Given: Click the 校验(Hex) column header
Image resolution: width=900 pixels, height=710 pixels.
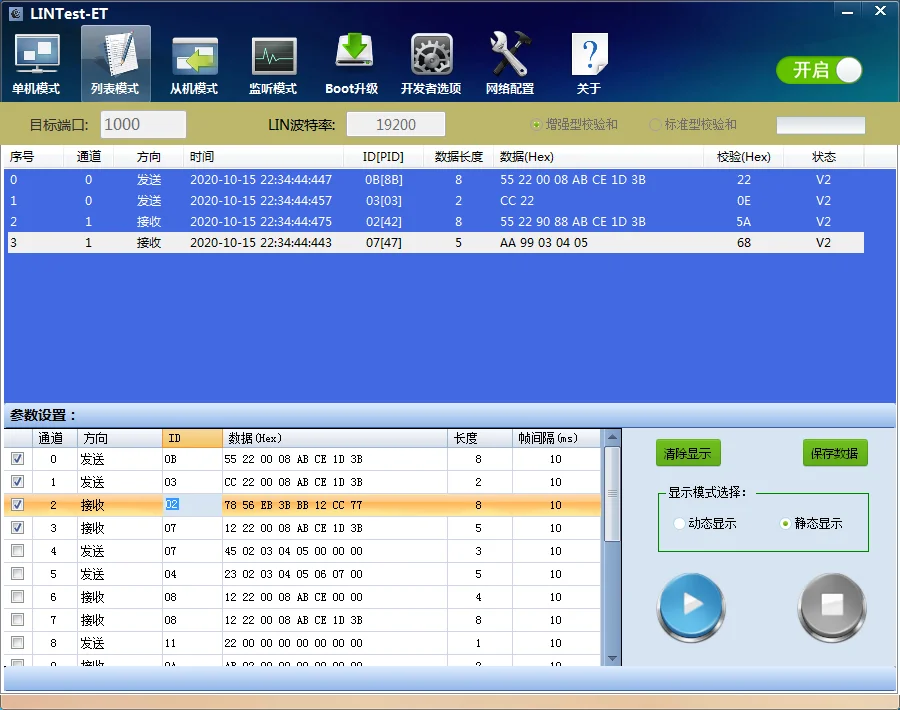Looking at the screenshot, I should tap(744, 157).
